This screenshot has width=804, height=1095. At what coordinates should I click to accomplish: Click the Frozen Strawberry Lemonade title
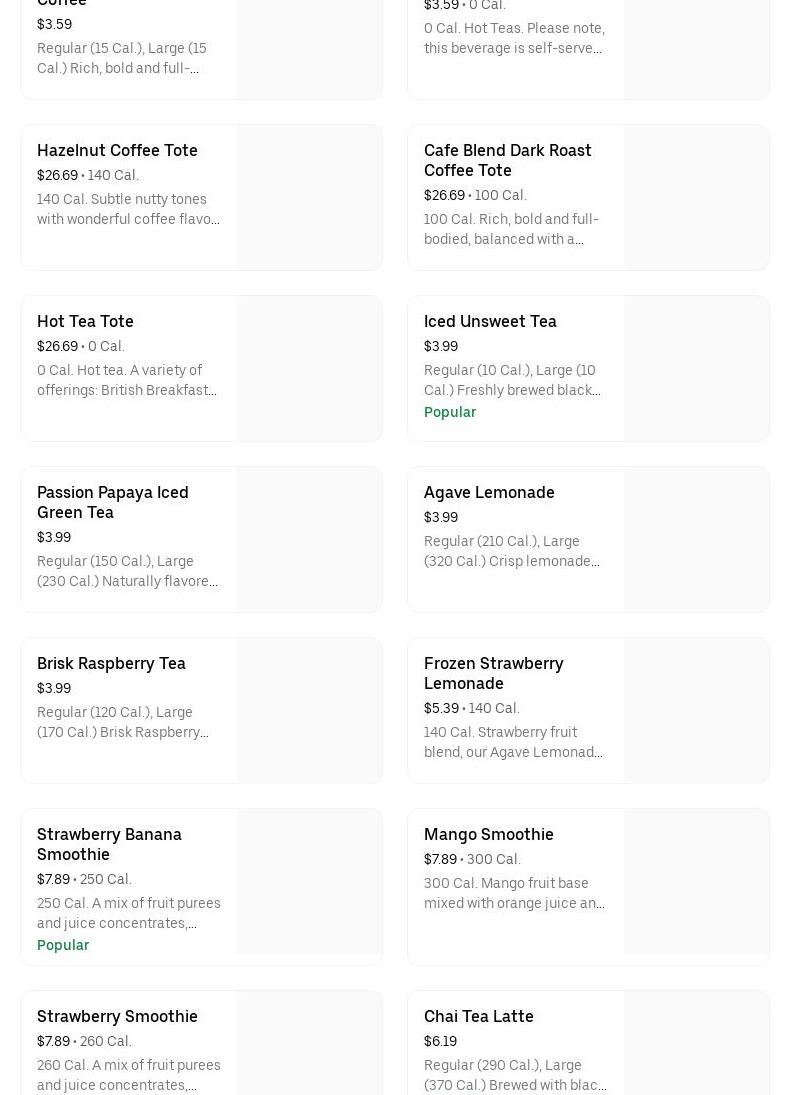pos(493,673)
